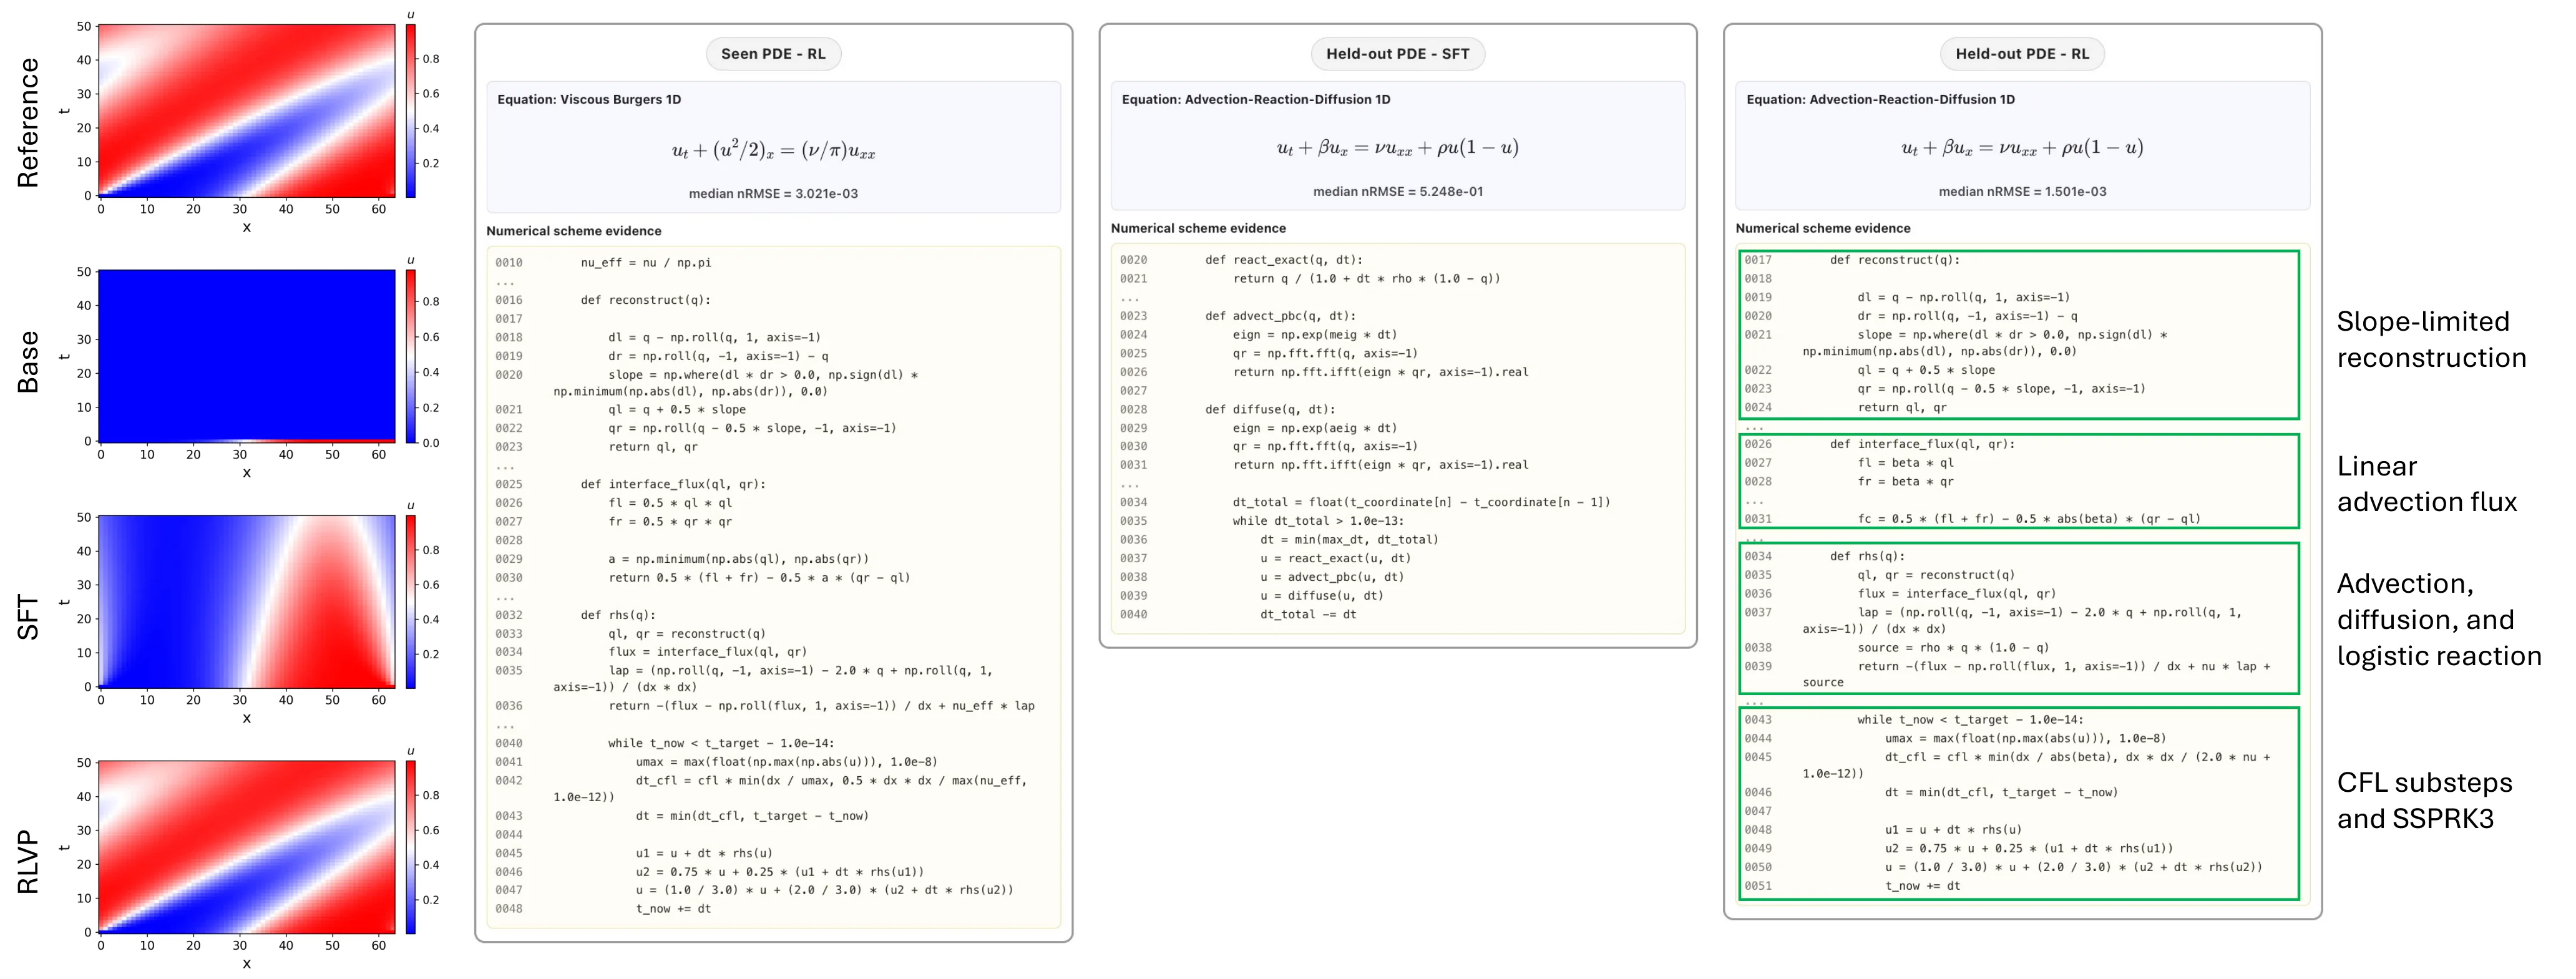Click code line 'a = np.minimum(np.abs(ql), np.abs(qr))'
Image resolution: width=2576 pixels, height=979 pixels.
738,559
